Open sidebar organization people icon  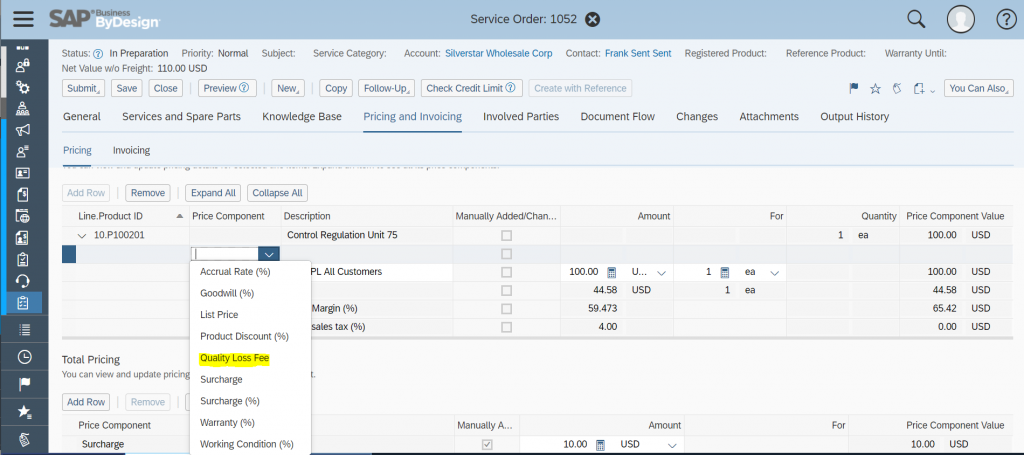tap(23, 108)
